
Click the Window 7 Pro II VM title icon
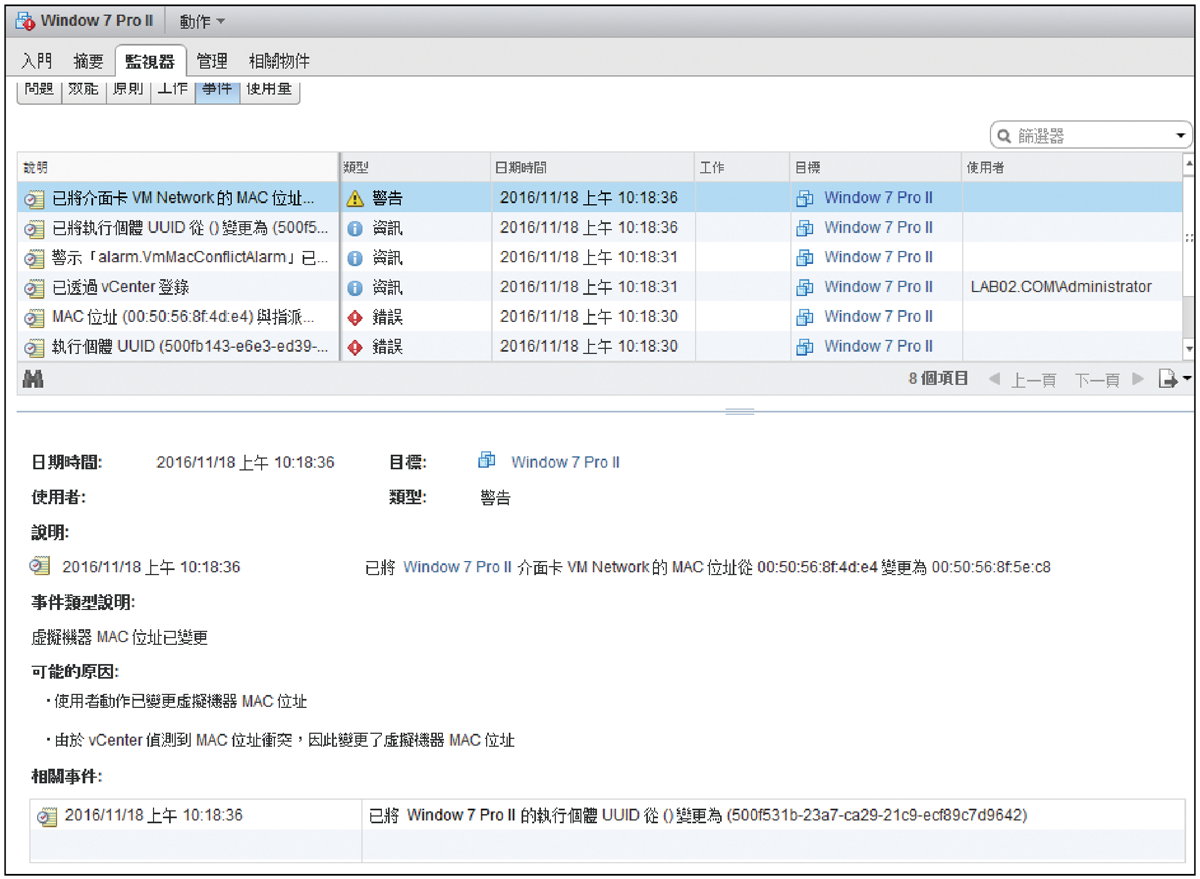[x=26, y=21]
